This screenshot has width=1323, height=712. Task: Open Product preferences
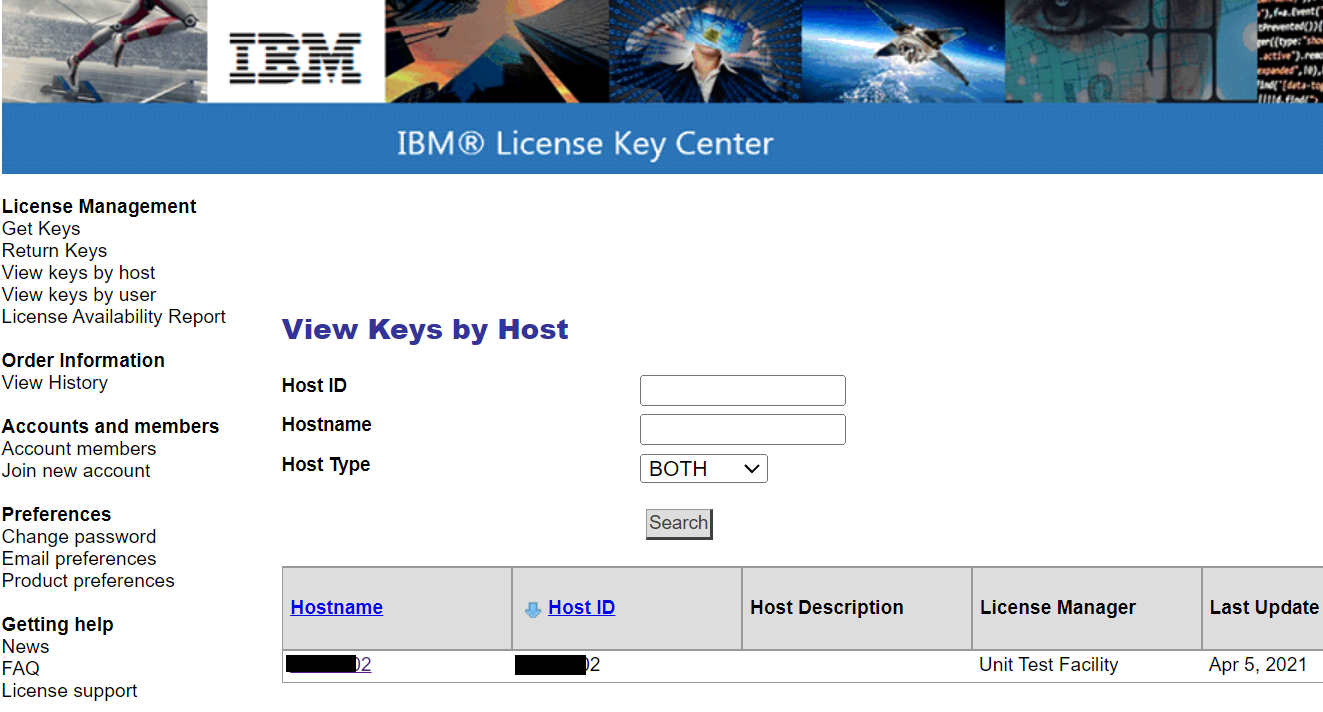click(x=88, y=581)
